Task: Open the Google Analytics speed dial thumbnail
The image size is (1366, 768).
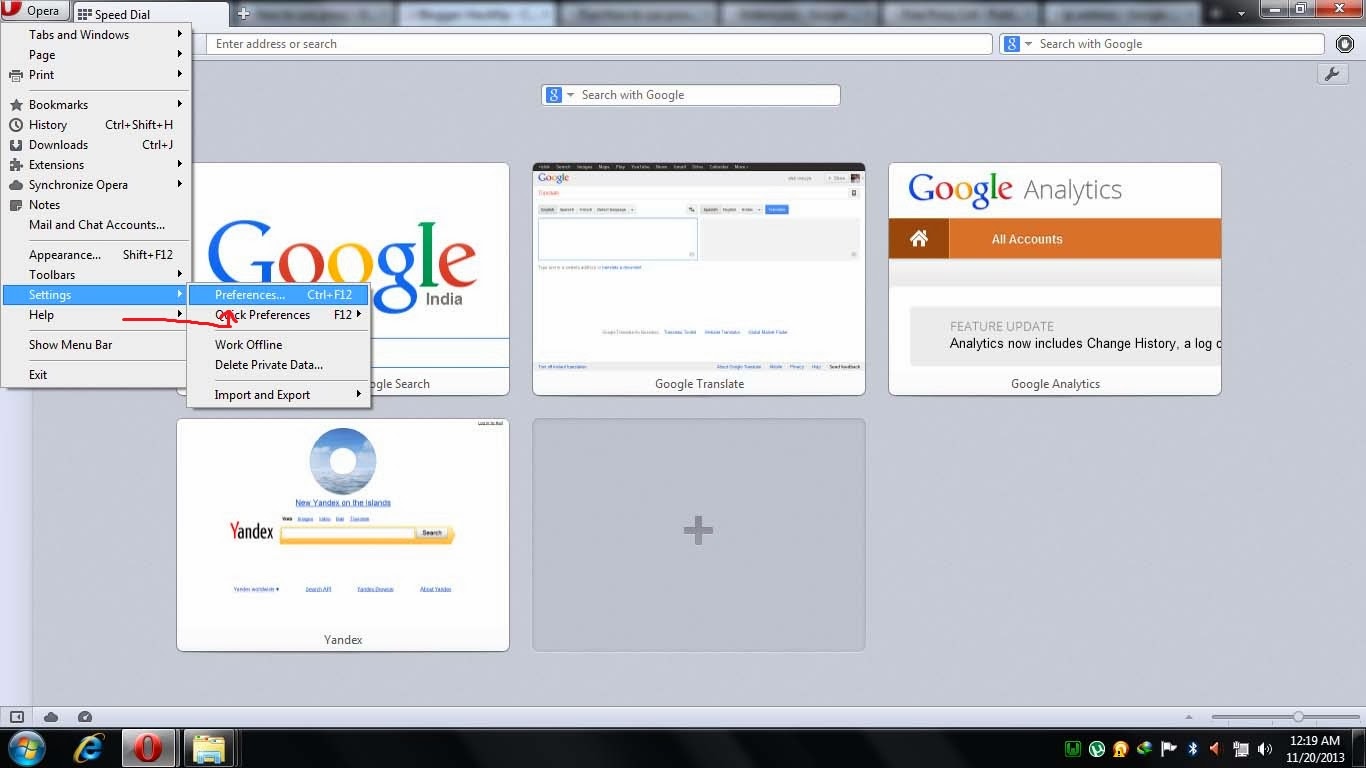Action: click(1055, 279)
